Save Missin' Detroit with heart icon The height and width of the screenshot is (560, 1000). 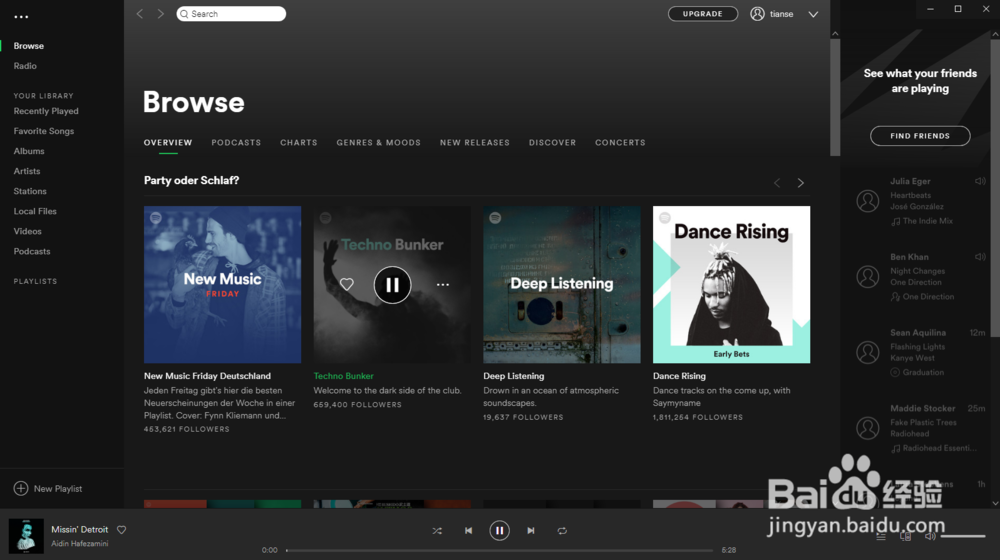(121, 529)
